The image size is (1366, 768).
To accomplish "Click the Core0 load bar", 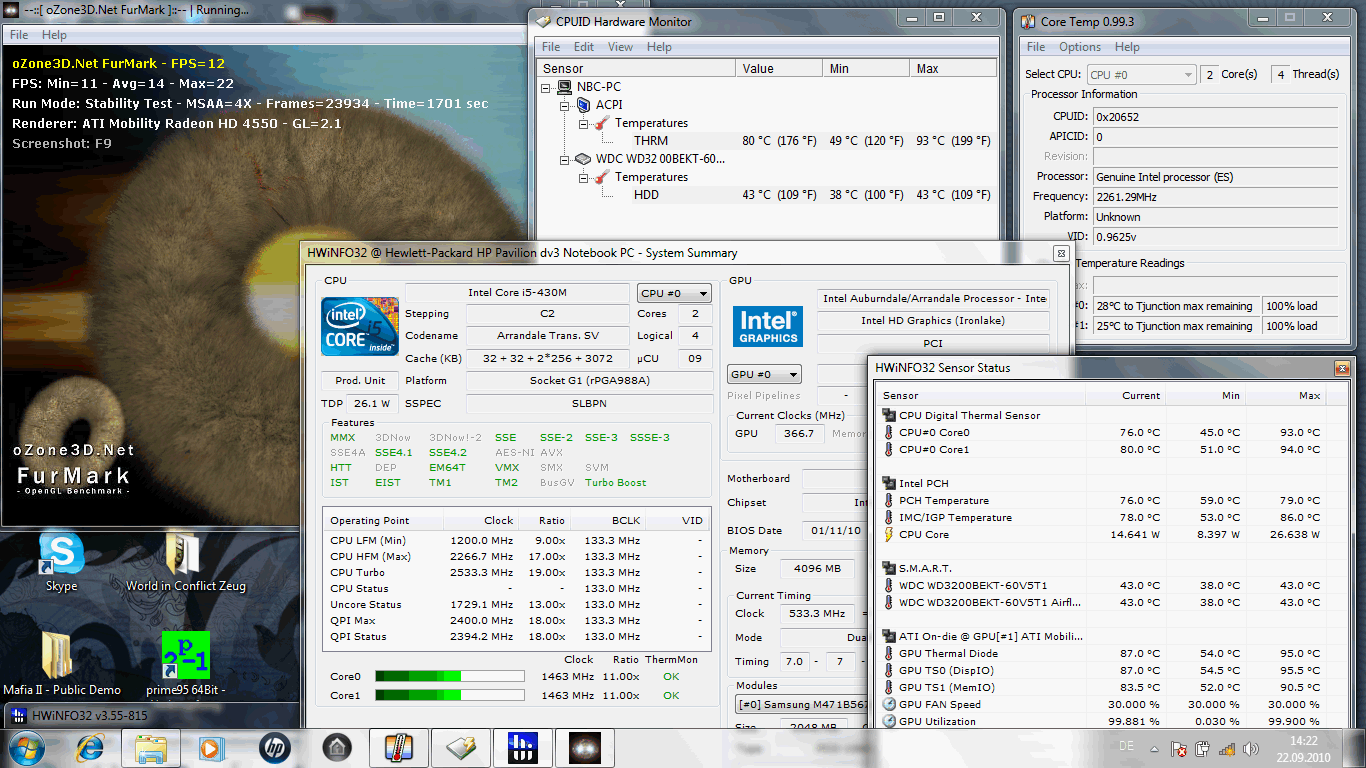I will pos(449,677).
